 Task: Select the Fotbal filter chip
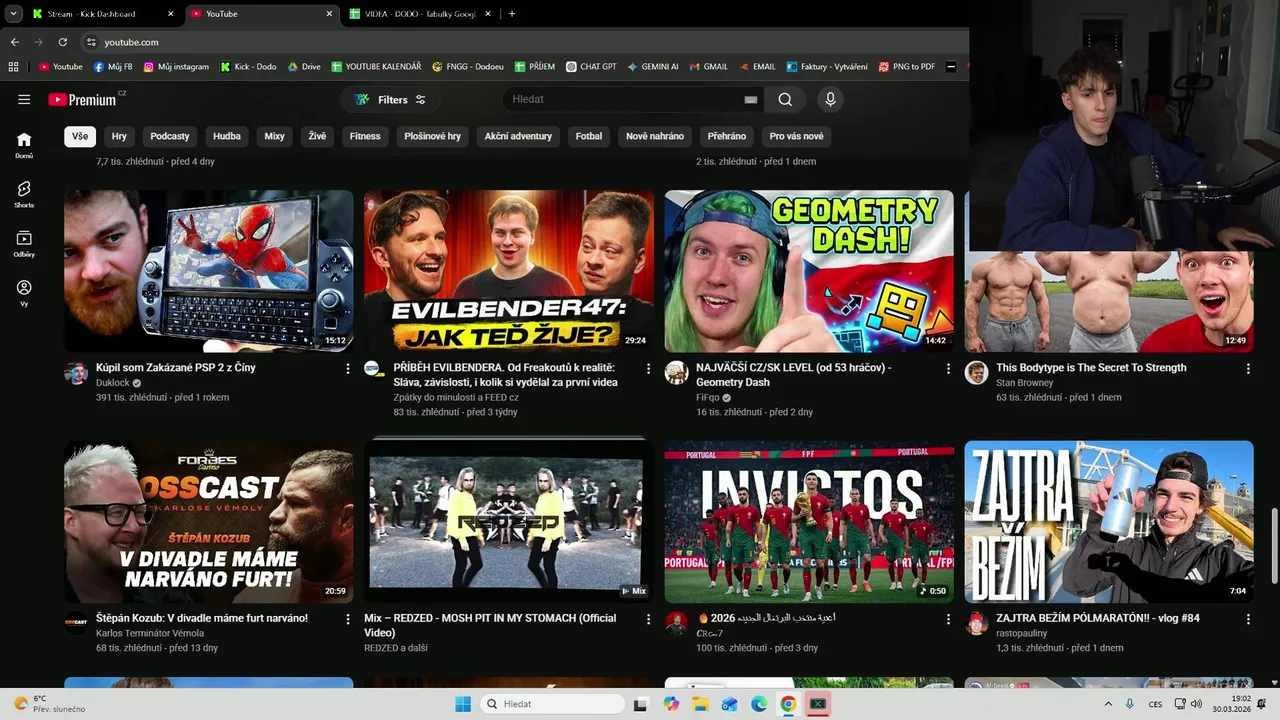(x=589, y=136)
